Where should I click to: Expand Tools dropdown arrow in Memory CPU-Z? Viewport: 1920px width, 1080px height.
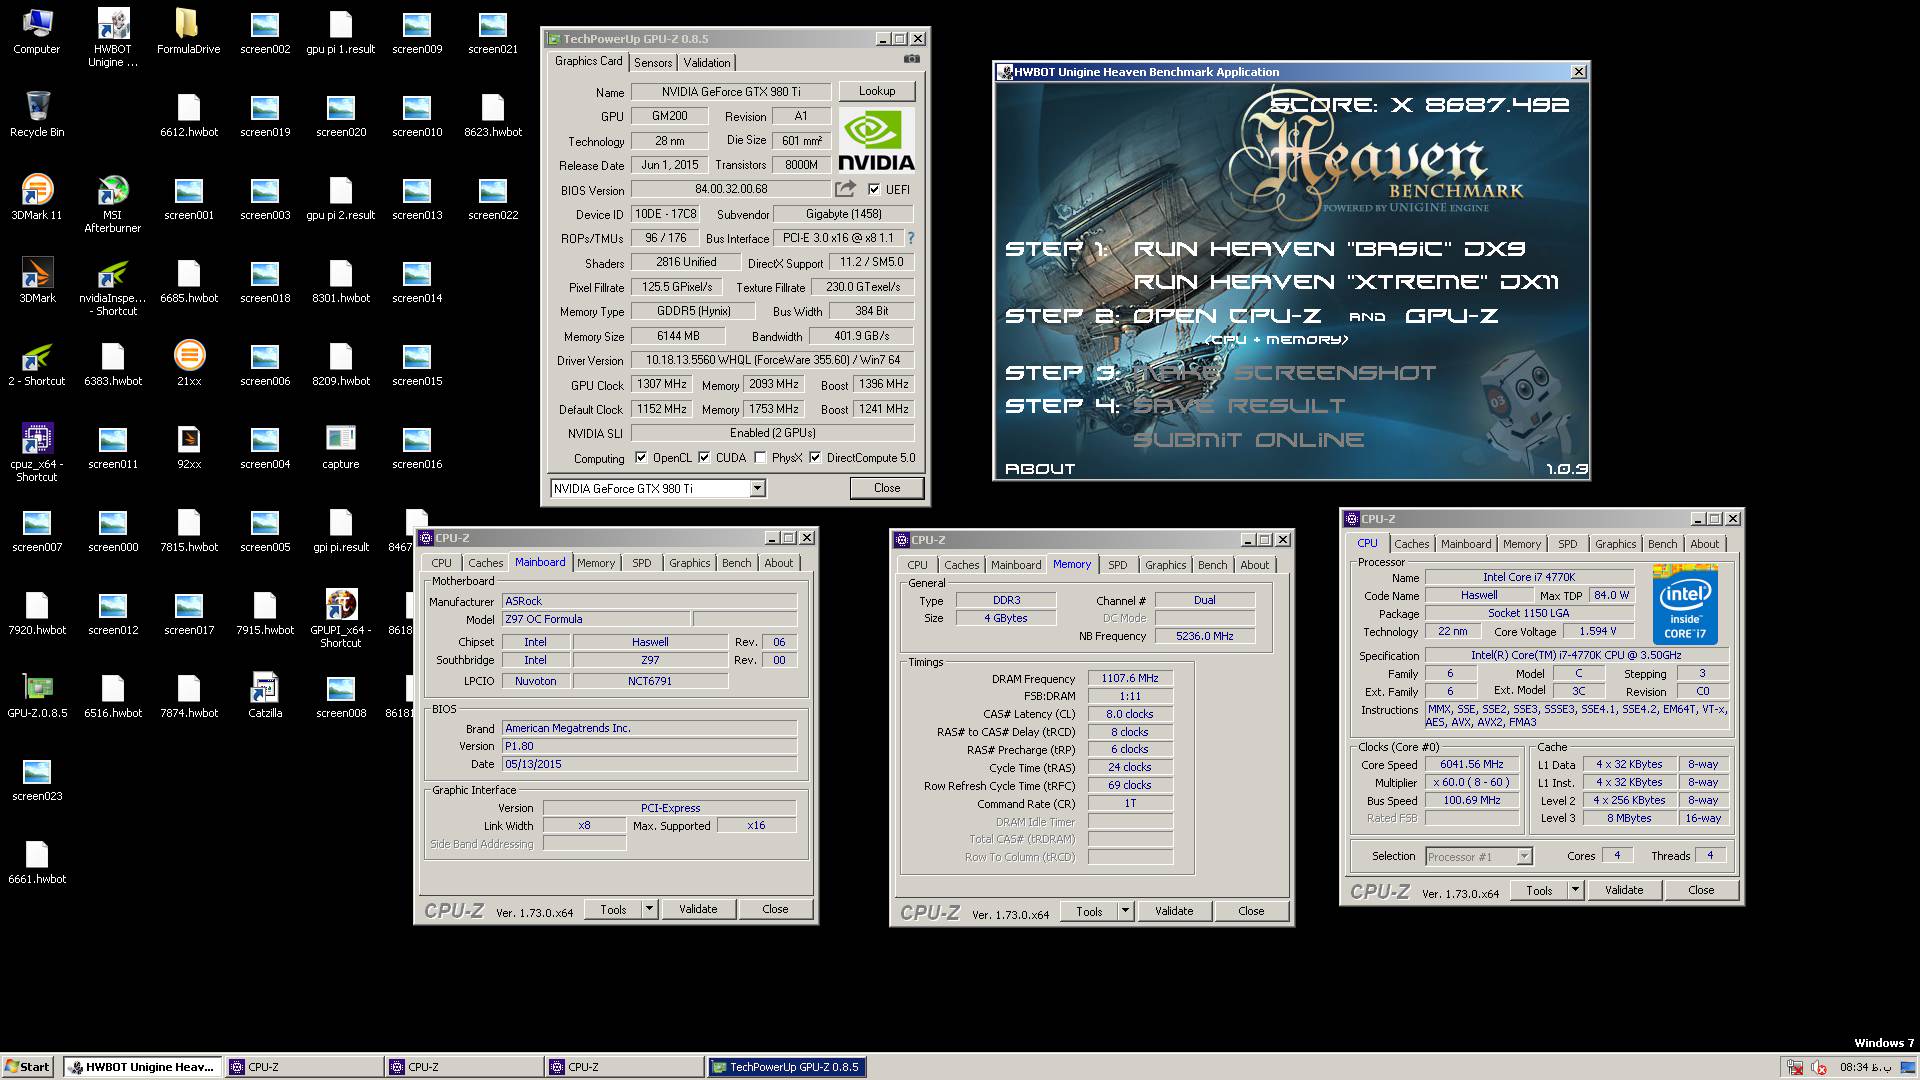pyautogui.click(x=1125, y=911)
